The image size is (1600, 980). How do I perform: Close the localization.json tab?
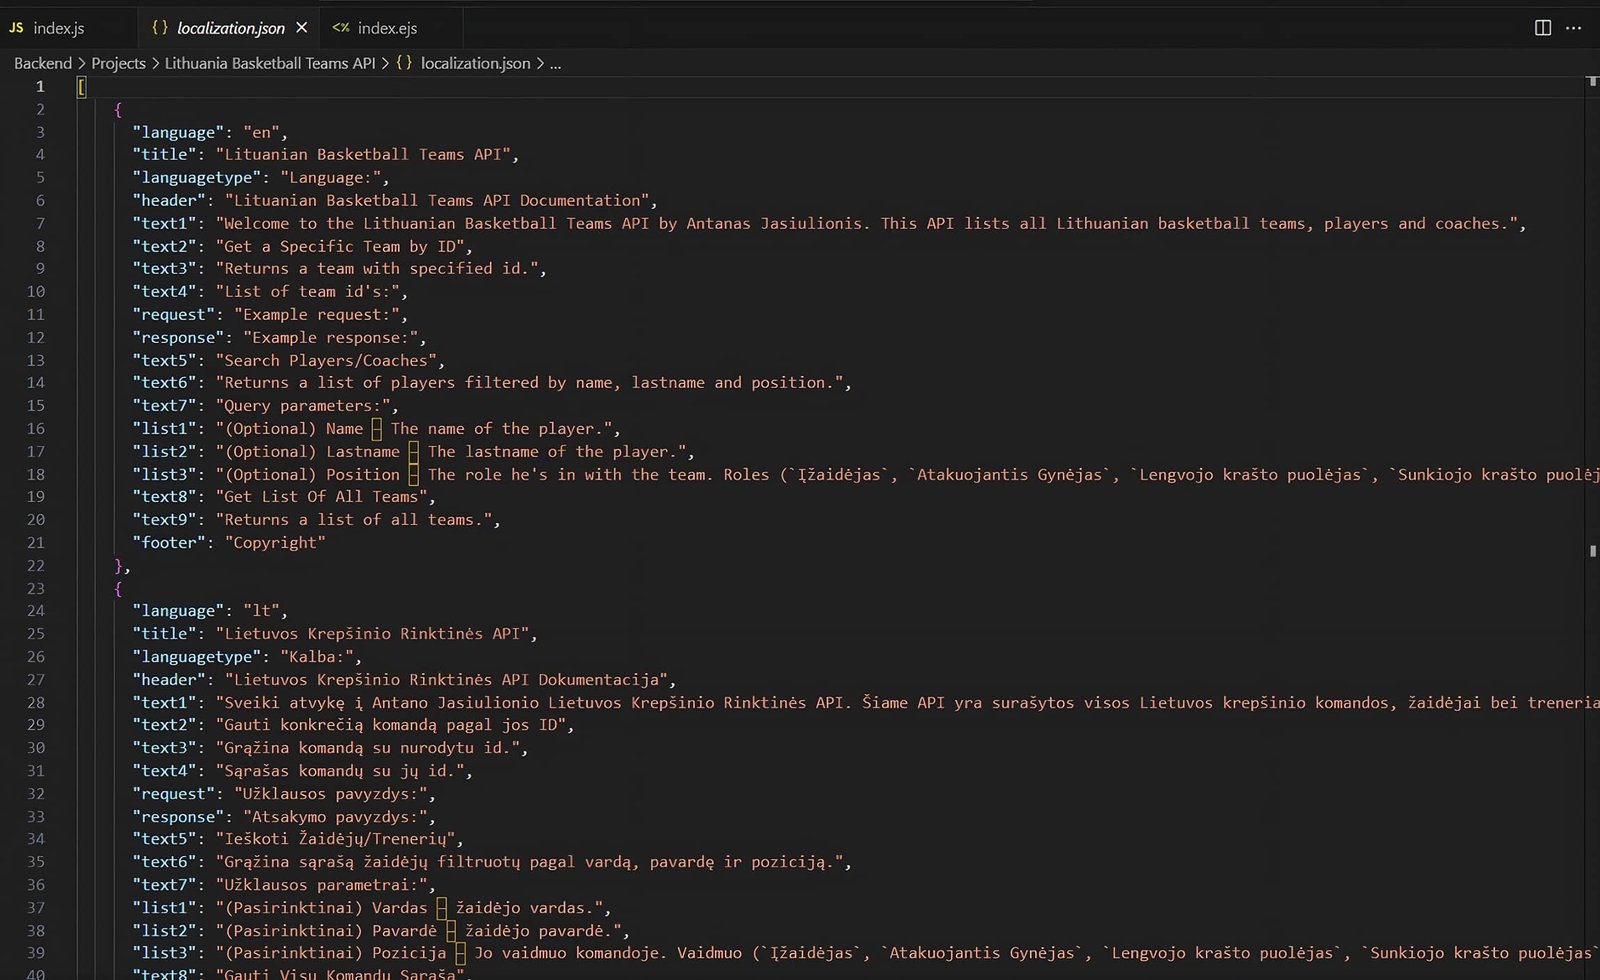click(302, 28)
